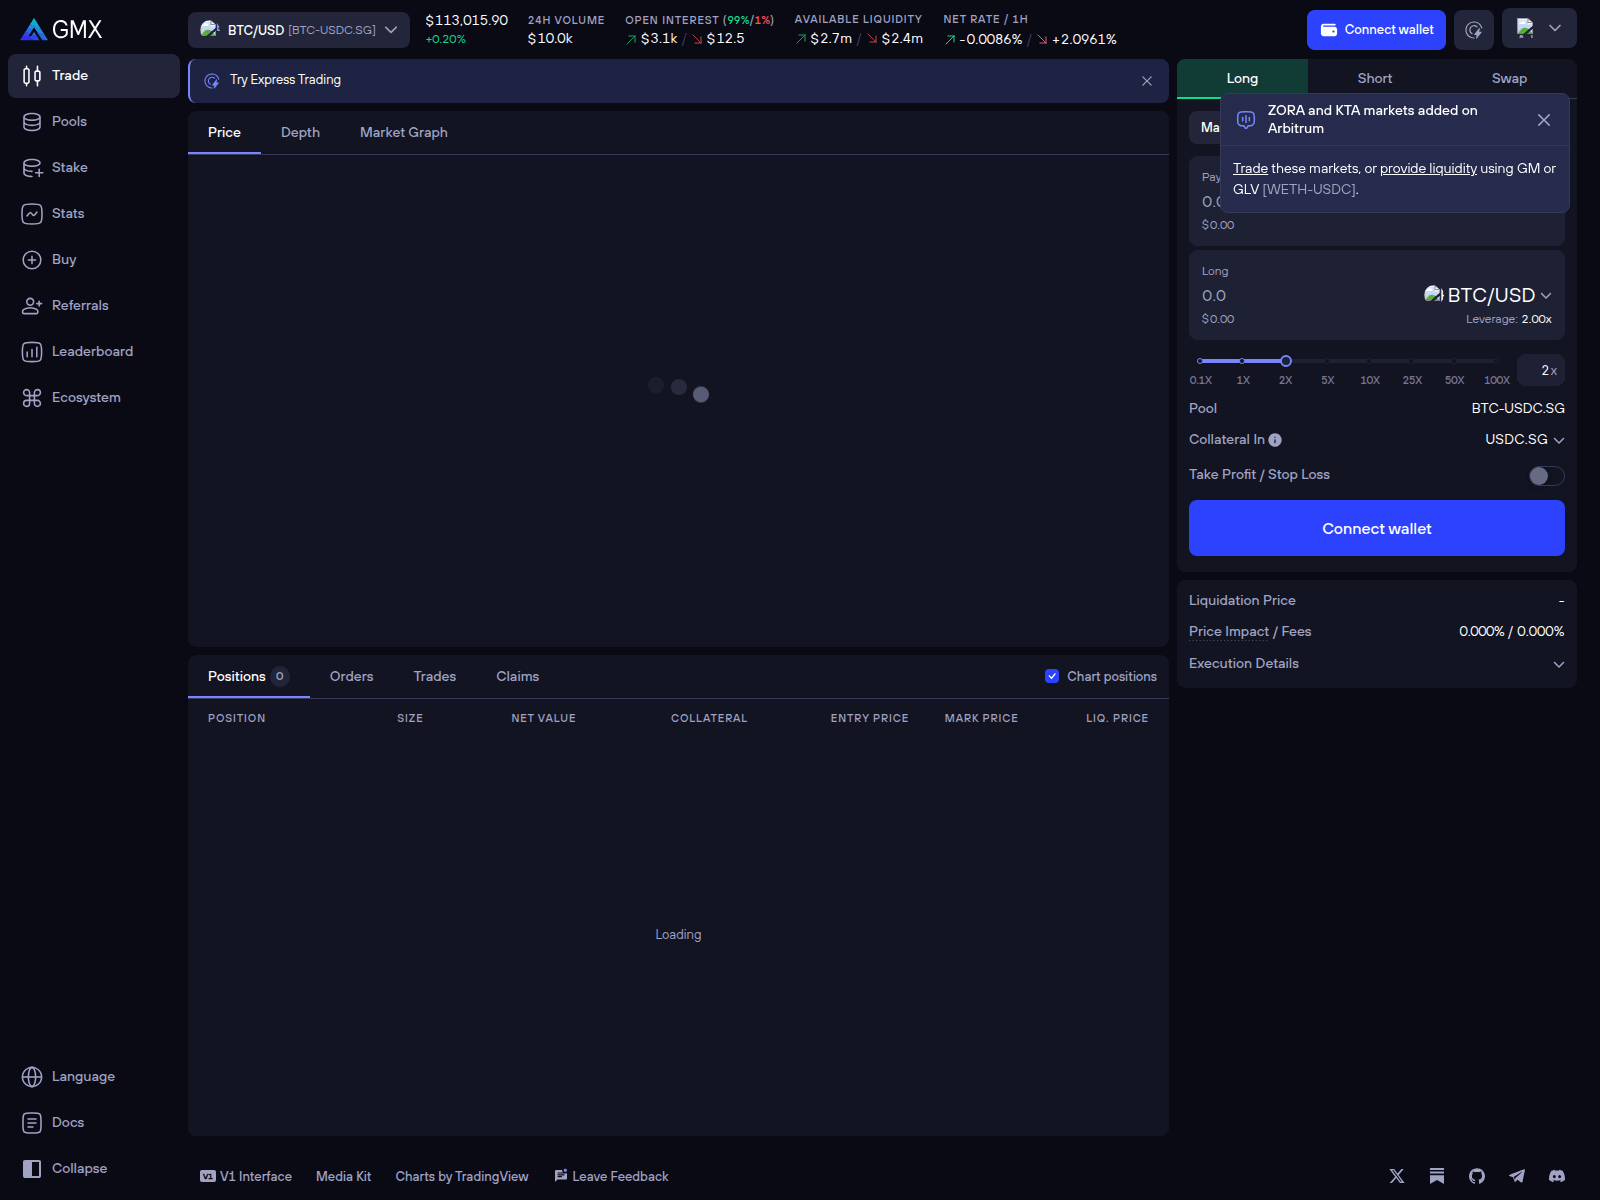Open the USDC.SG collateral dropdown

(x=1524, y=440)
